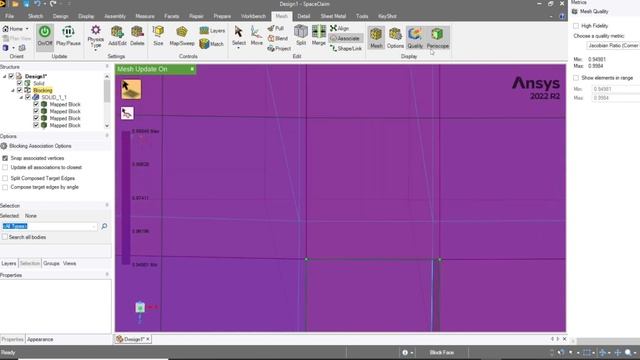Open mesh display Options
This screenshot has width=640, height=360.
click(395, 38)
